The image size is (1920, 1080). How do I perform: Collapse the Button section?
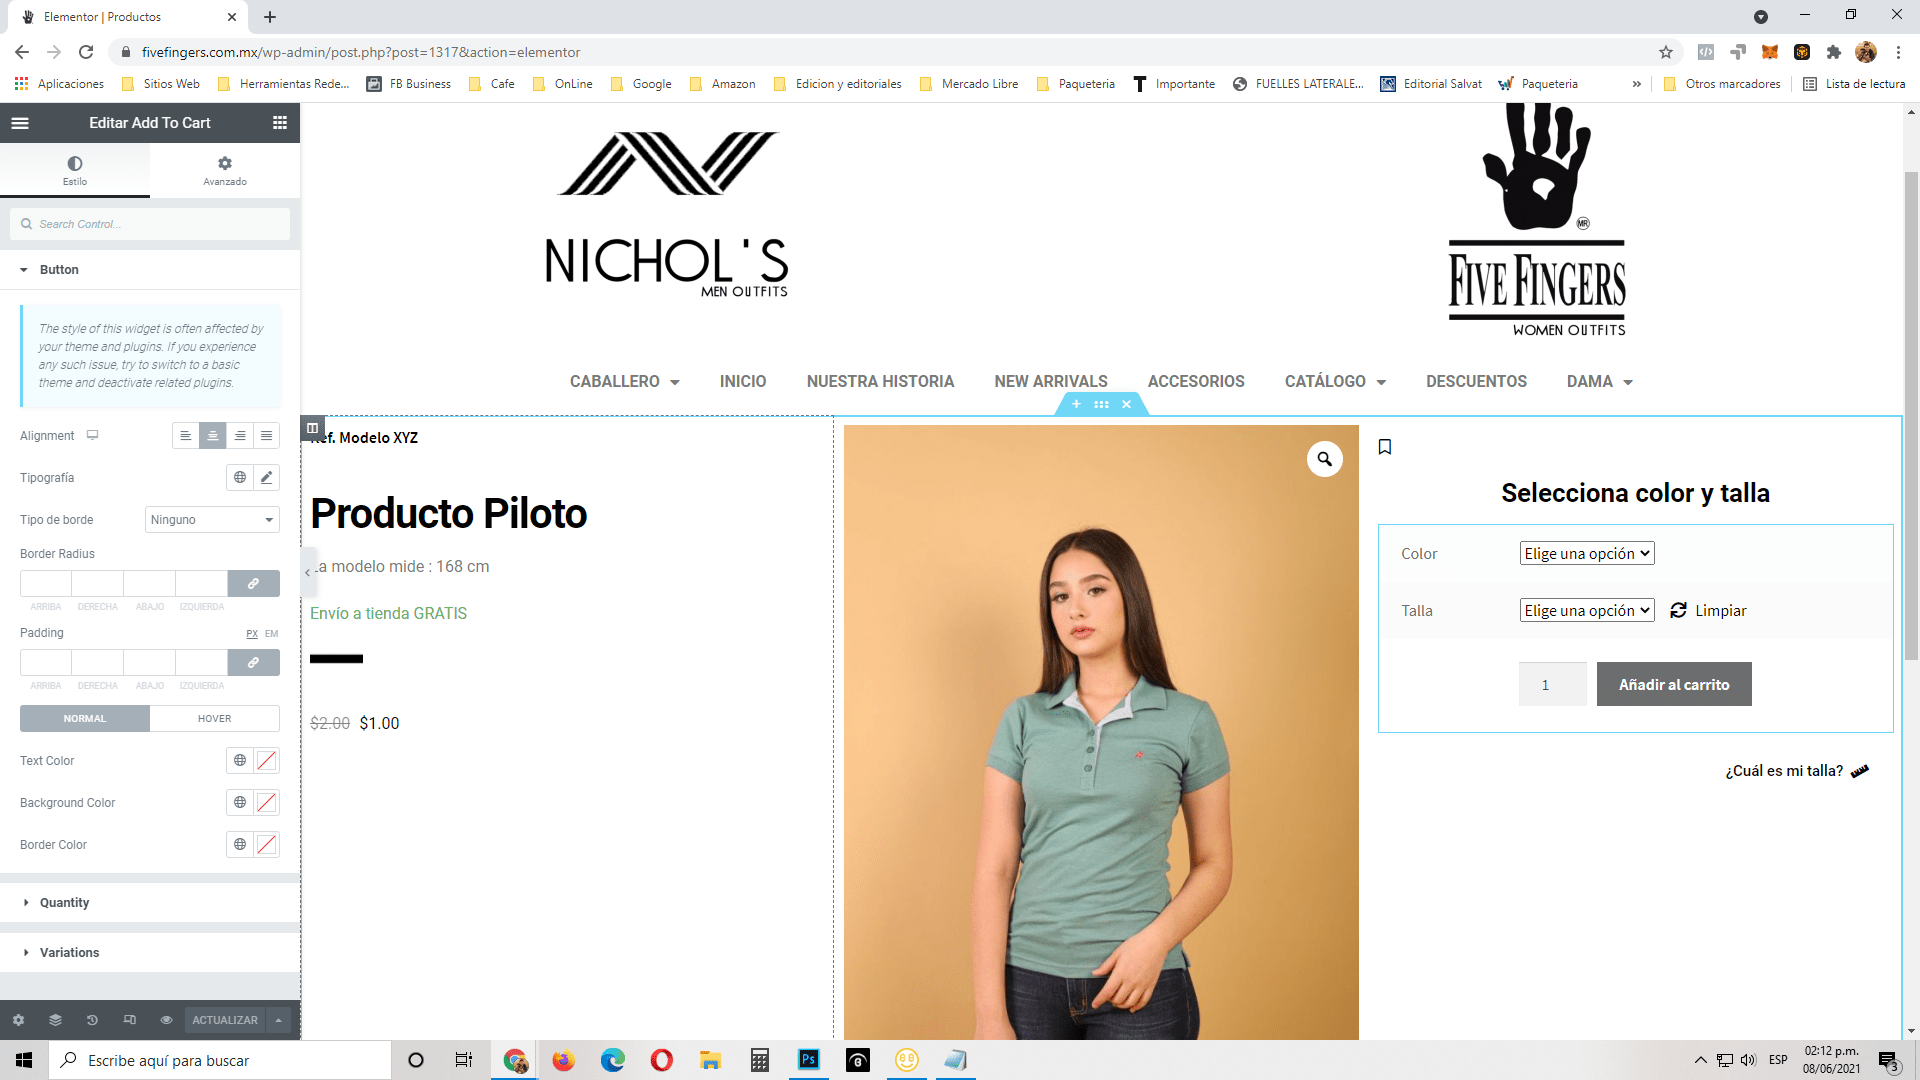tap(150, 270)
